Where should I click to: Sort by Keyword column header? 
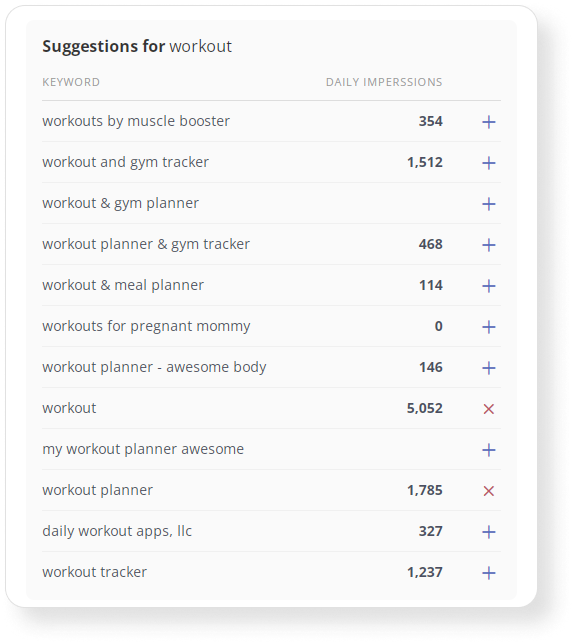click(x=71, y=82)
